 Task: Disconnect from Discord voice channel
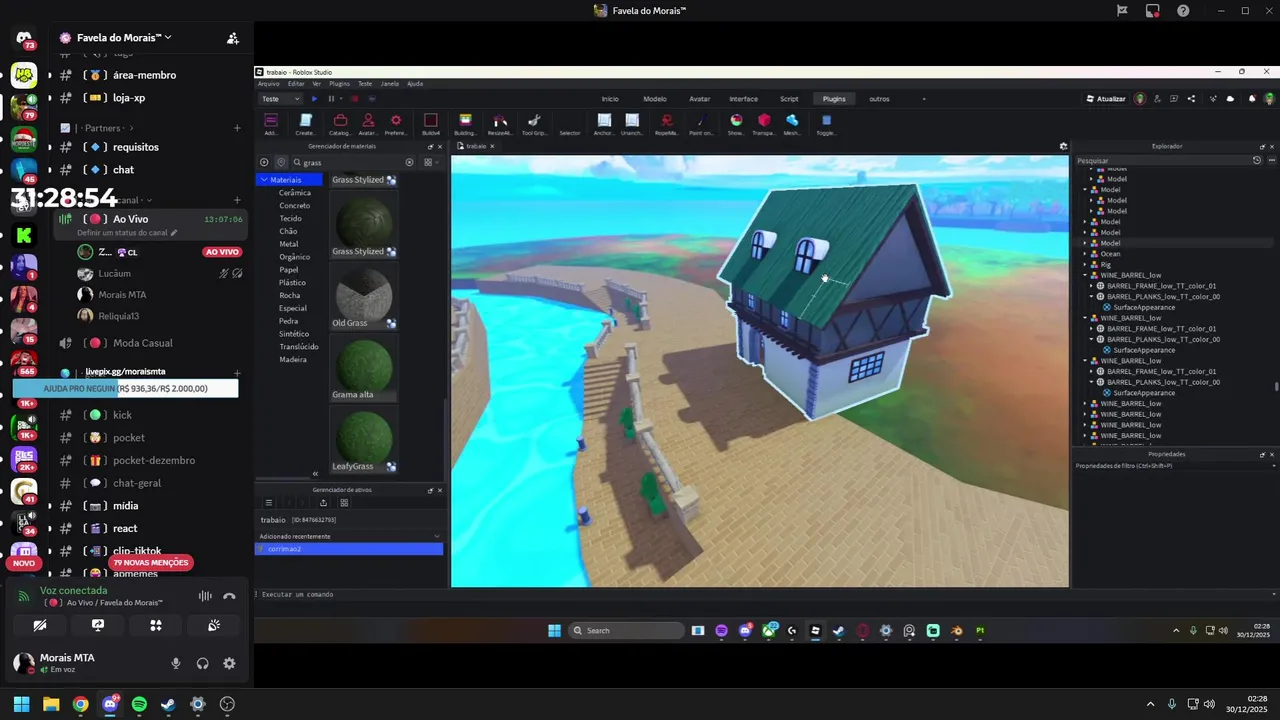tap(229, 596)
